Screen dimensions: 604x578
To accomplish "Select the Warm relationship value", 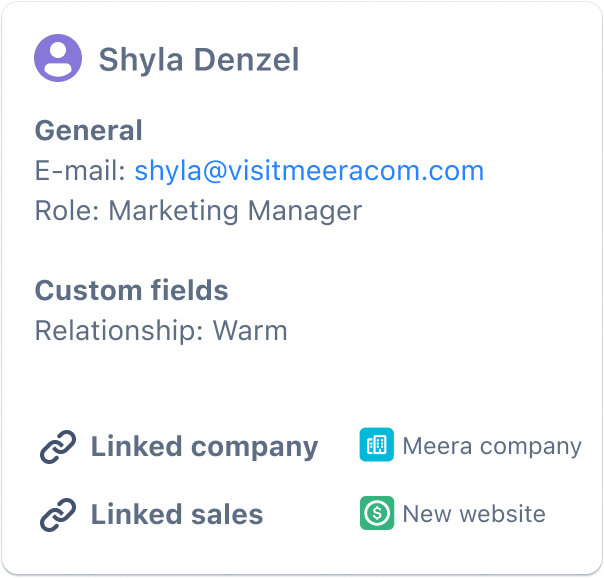I will pyautogui.click(x=249, y=331).
